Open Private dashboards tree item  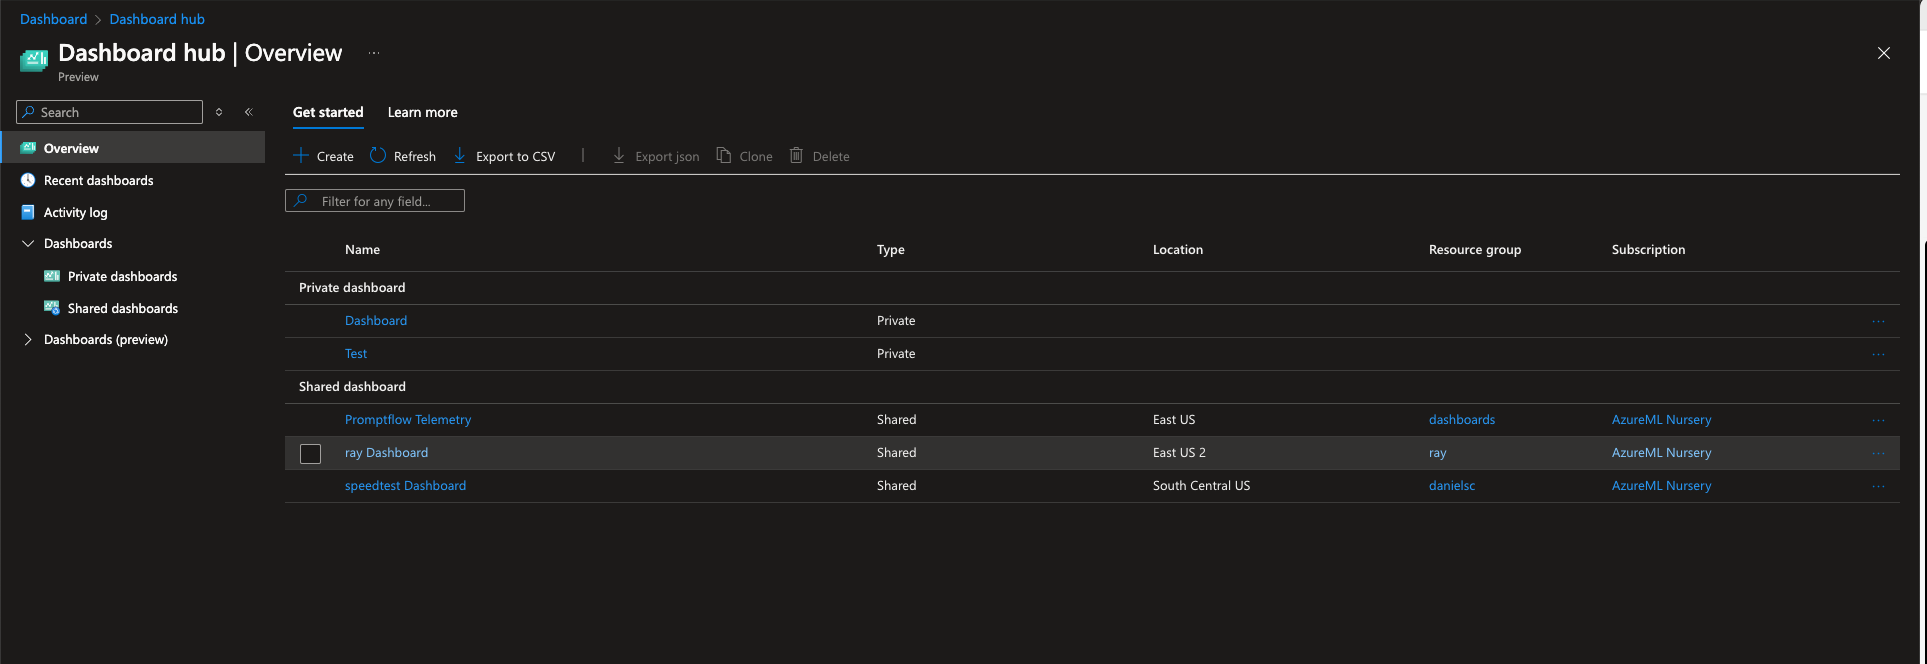click(122, 276)
